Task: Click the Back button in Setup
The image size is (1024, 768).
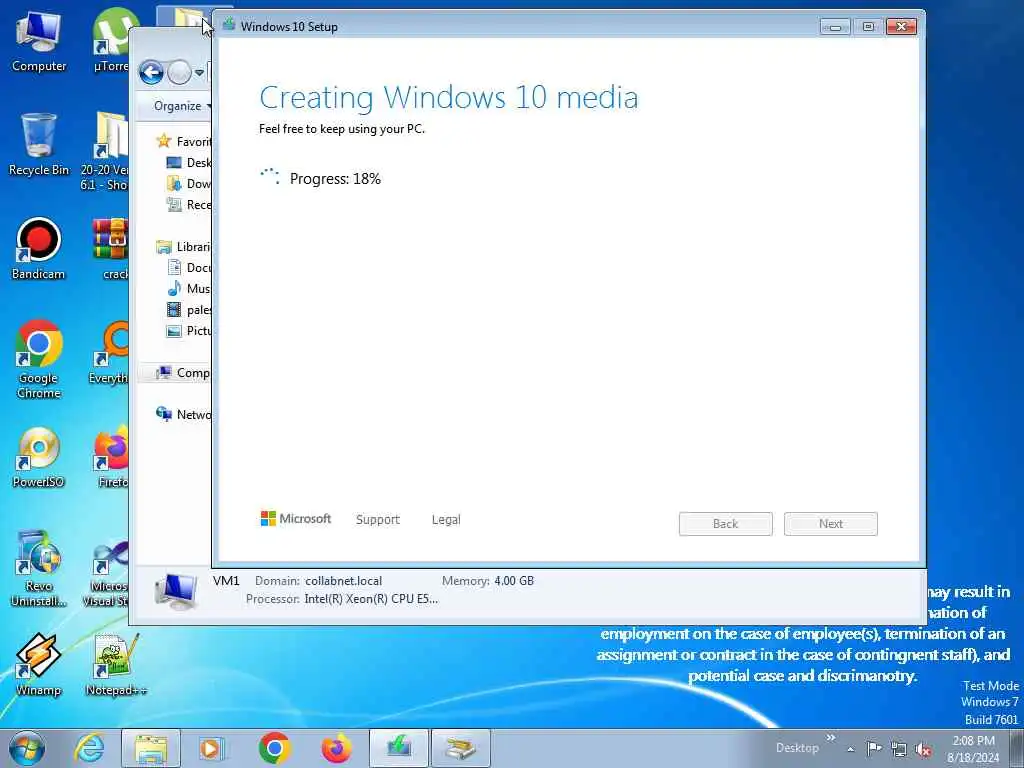Action: point(726,524)
